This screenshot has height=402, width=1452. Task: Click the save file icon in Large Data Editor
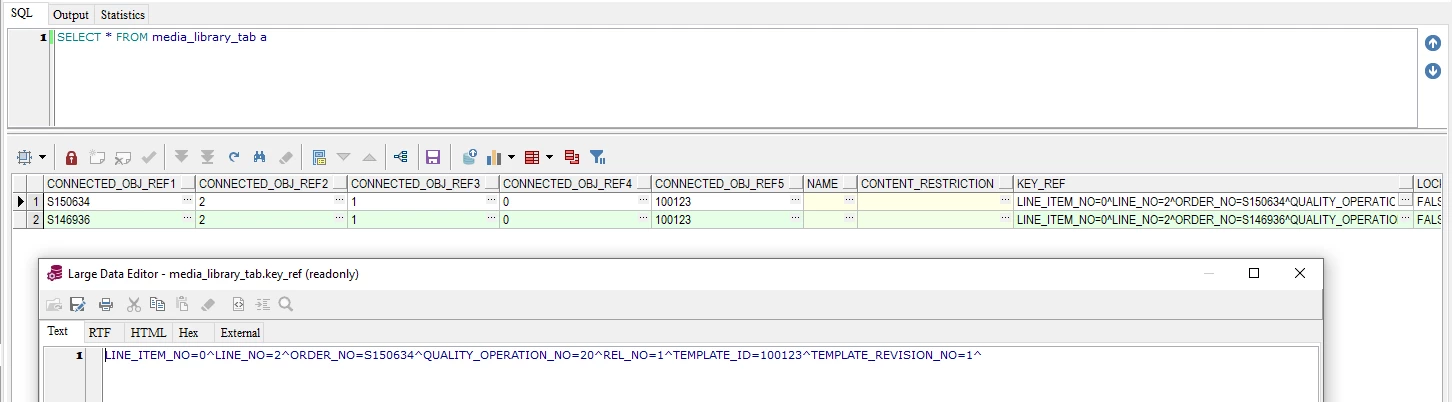coord(78,304)
